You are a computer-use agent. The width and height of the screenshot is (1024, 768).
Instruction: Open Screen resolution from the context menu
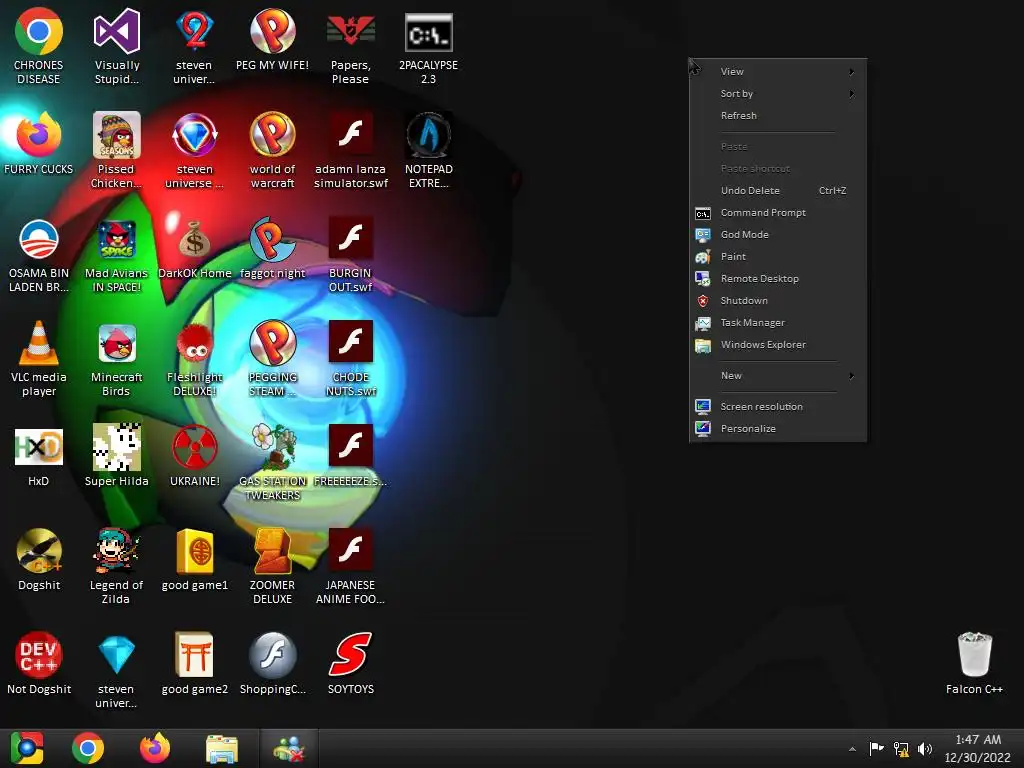pos(777,407)
